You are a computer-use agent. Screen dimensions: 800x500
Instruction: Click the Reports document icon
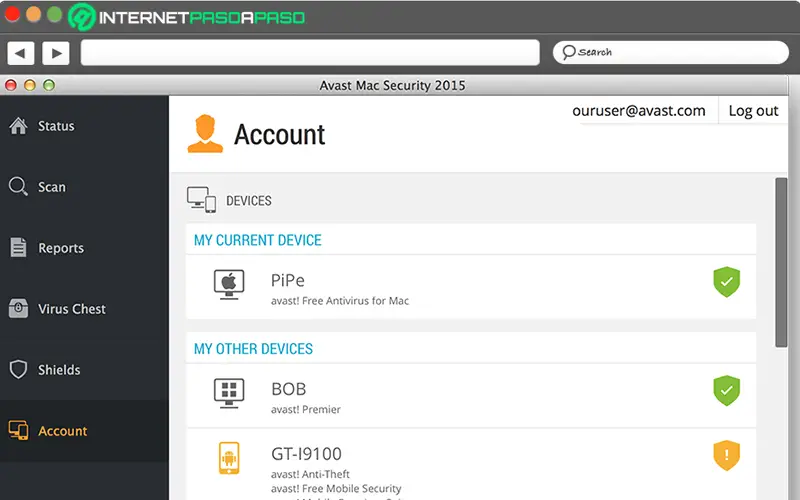point(18,248)
